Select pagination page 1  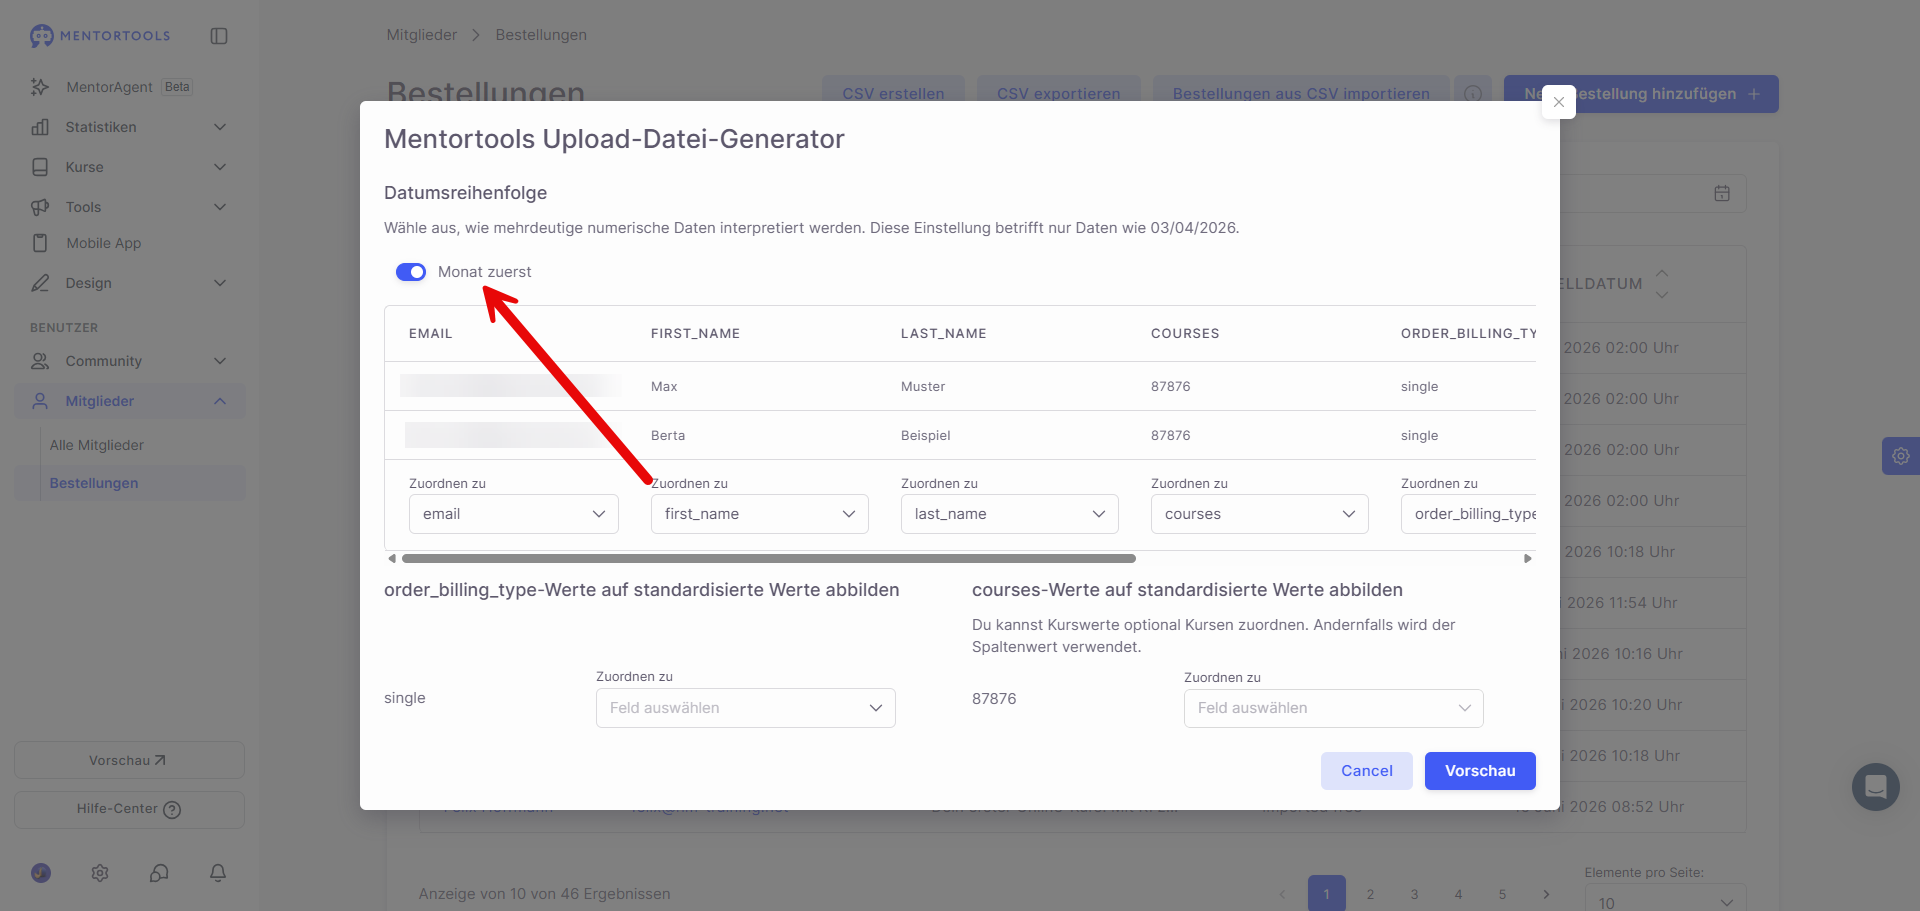(1327, 894)
